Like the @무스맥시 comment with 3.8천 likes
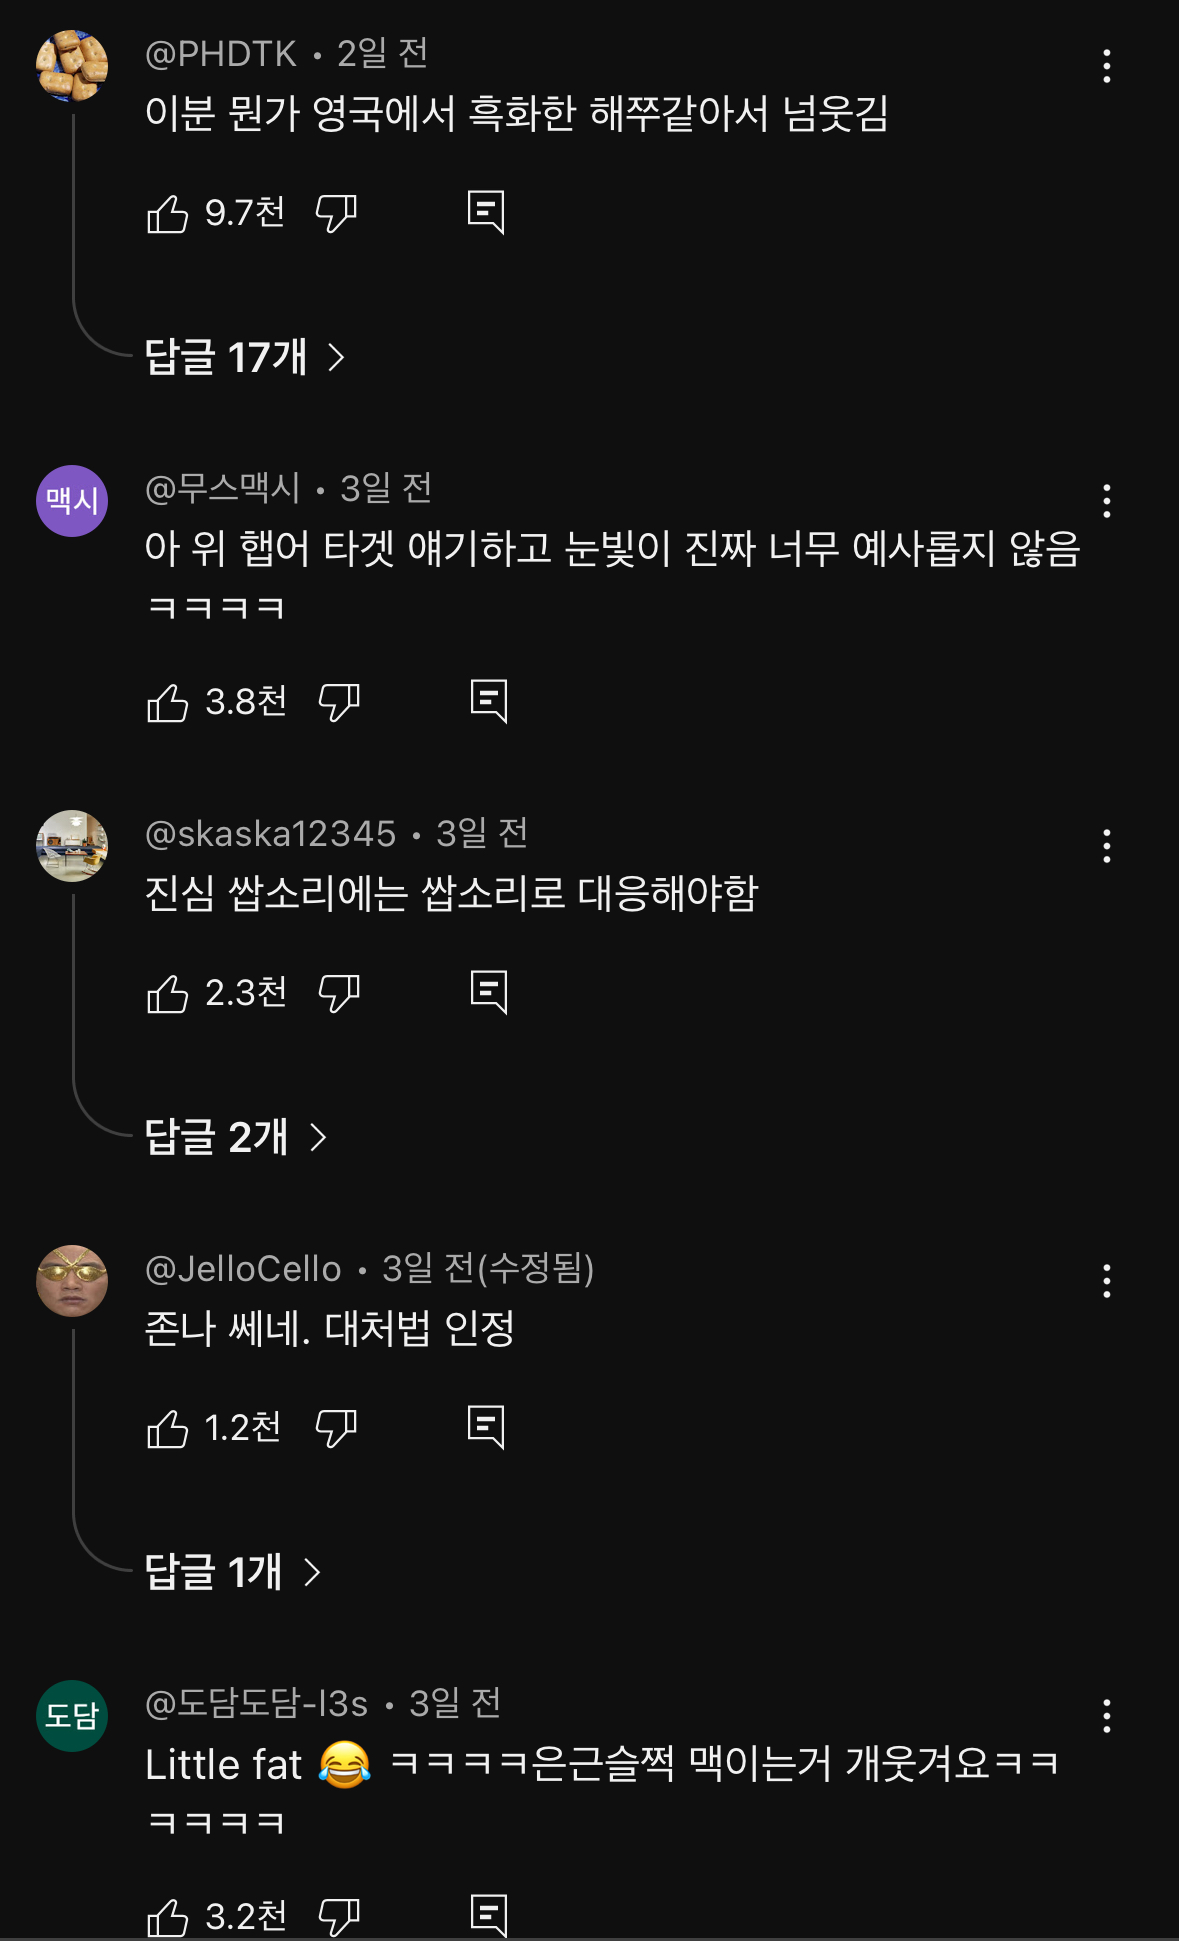 167,702
